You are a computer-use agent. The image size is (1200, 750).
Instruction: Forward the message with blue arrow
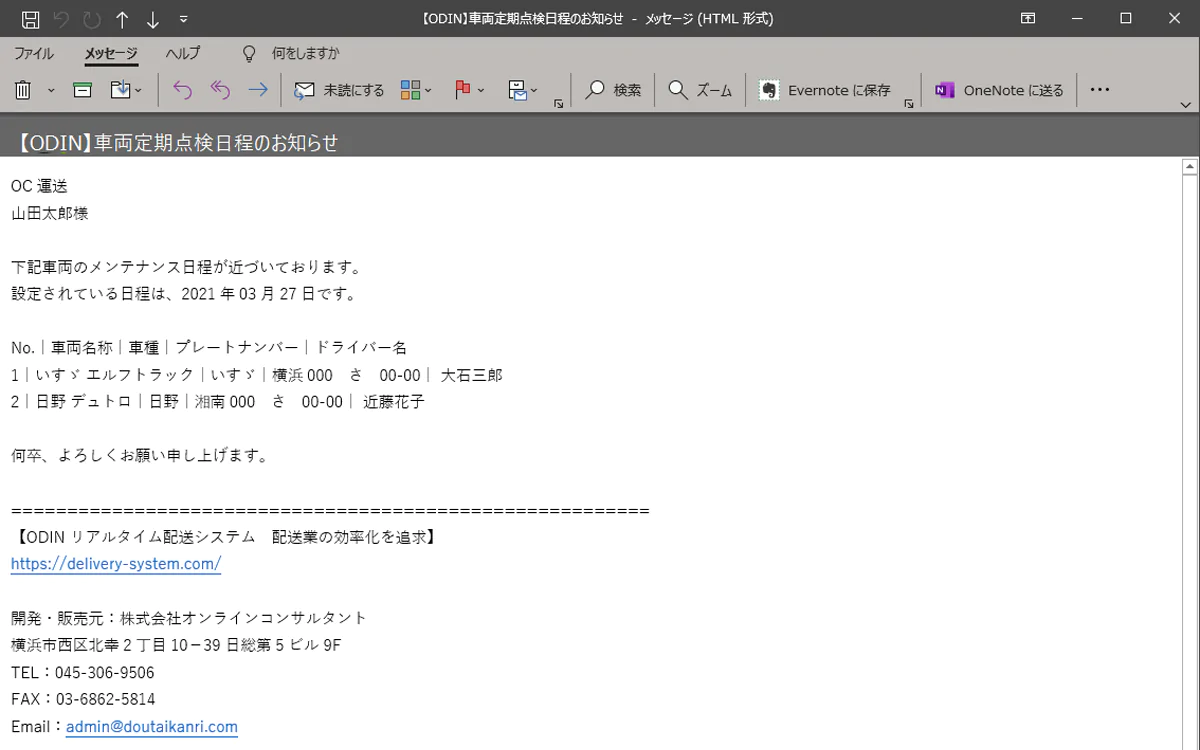pos(258,90)
